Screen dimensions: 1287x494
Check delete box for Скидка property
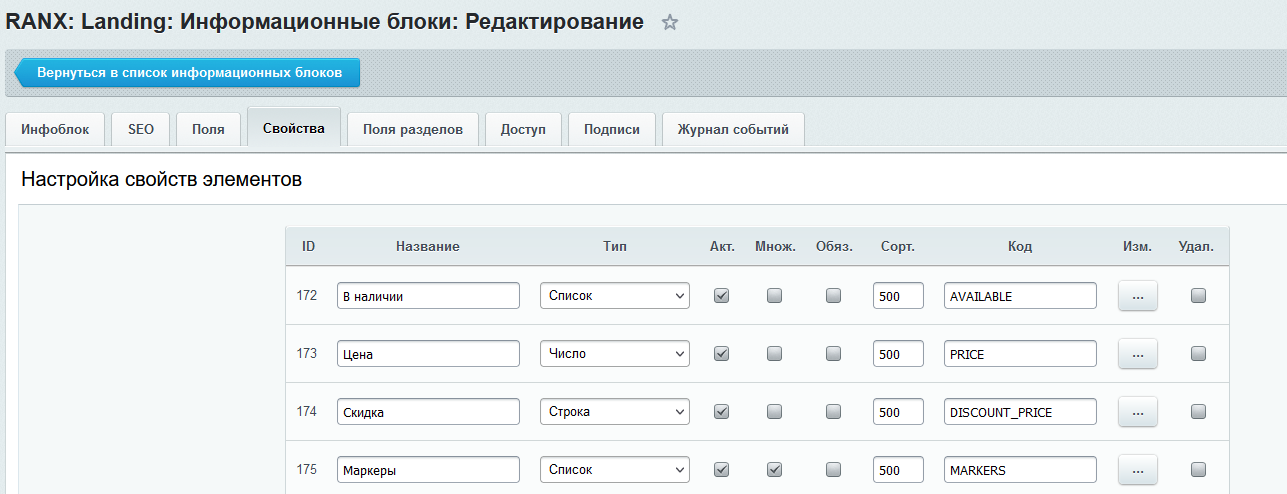(1198, 412)
